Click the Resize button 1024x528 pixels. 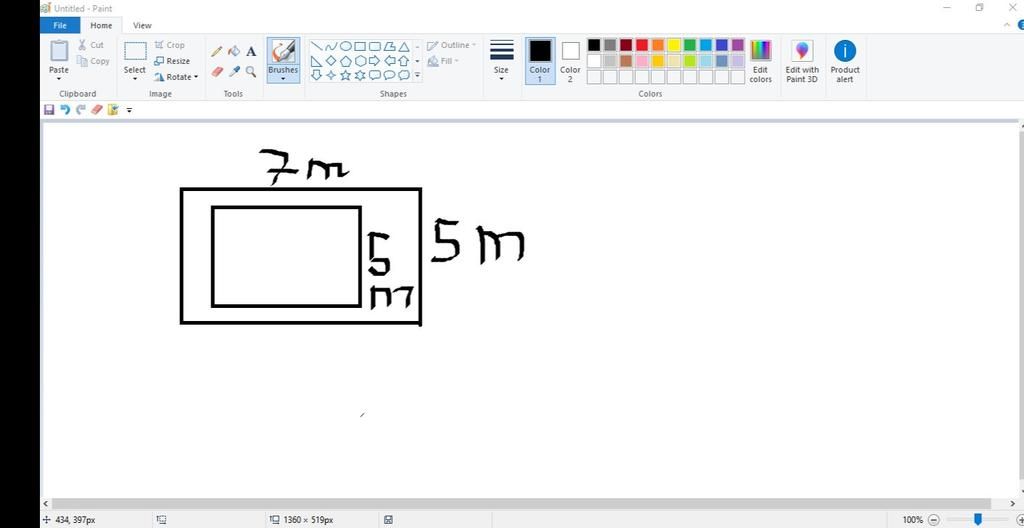173,61
